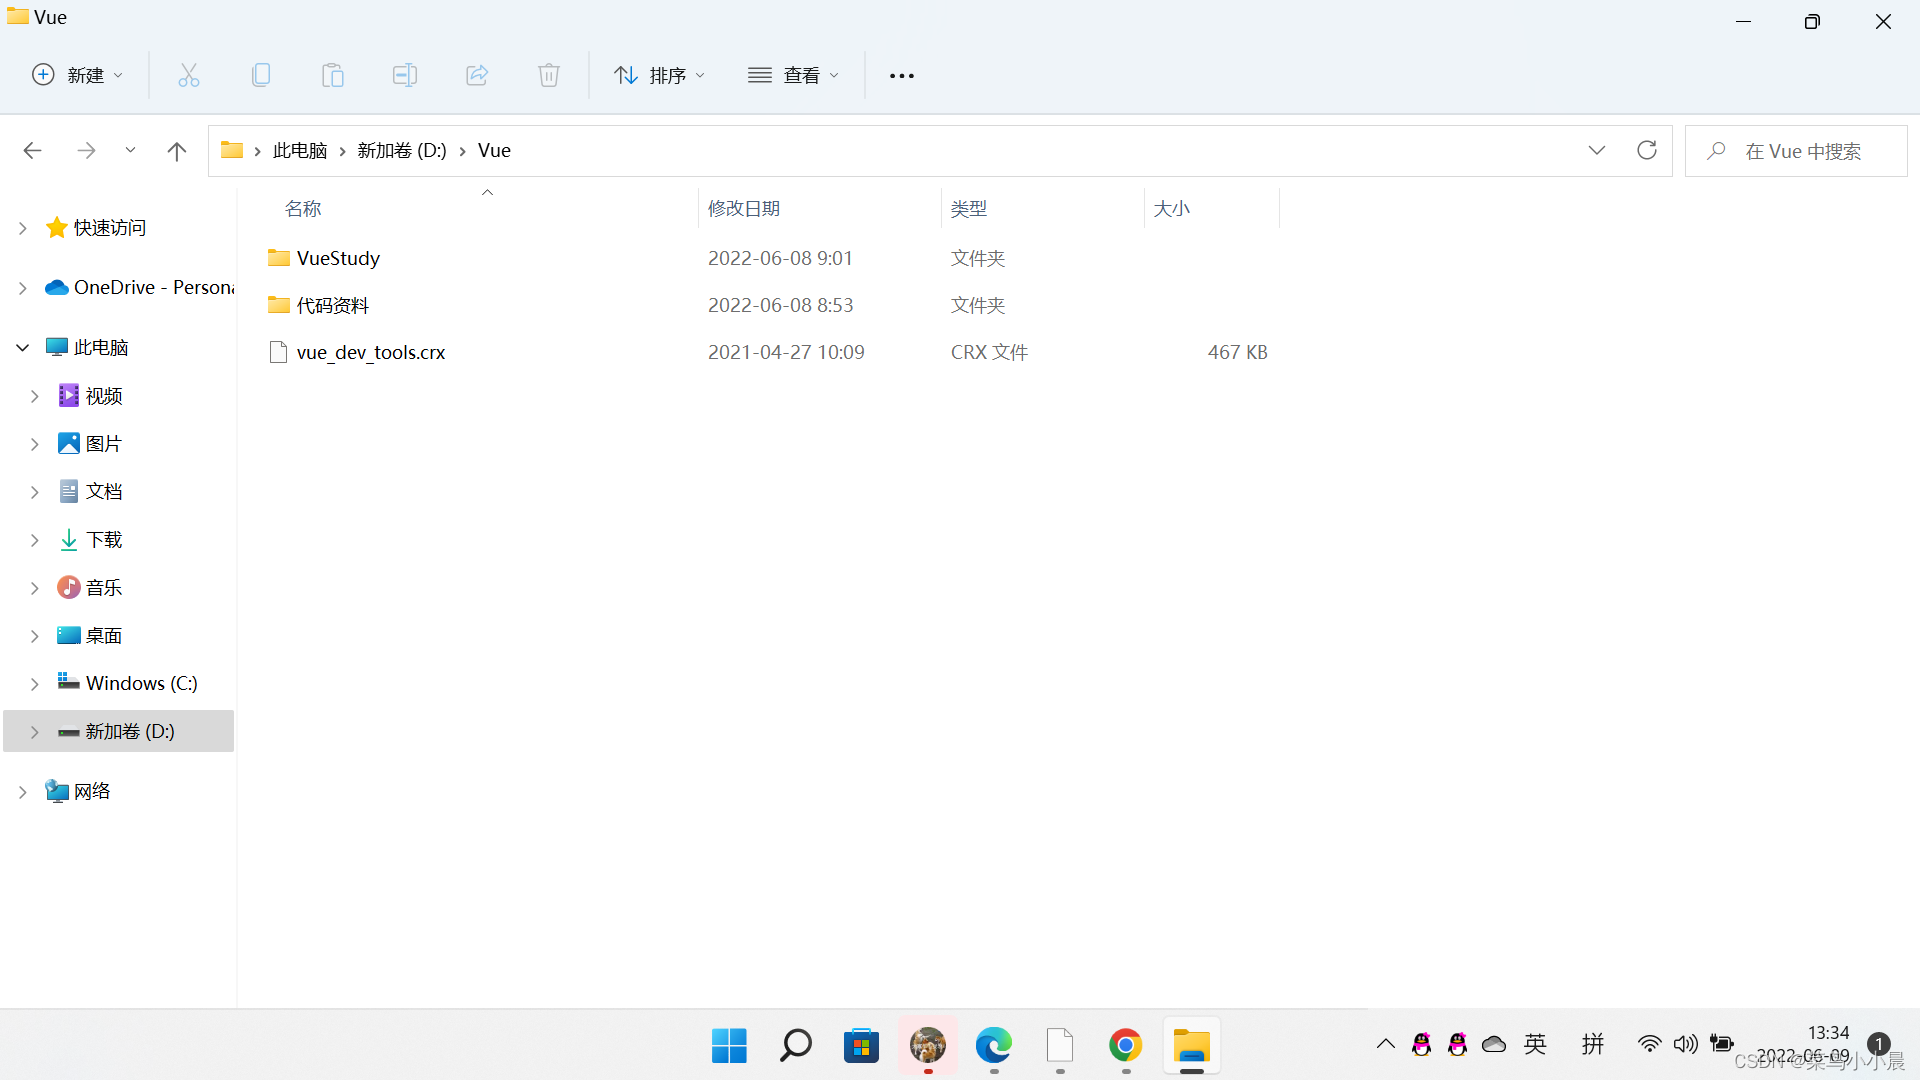Sort by the Date modified column header
Viewport: 1920px width, 1080px height.
(744, 208)
